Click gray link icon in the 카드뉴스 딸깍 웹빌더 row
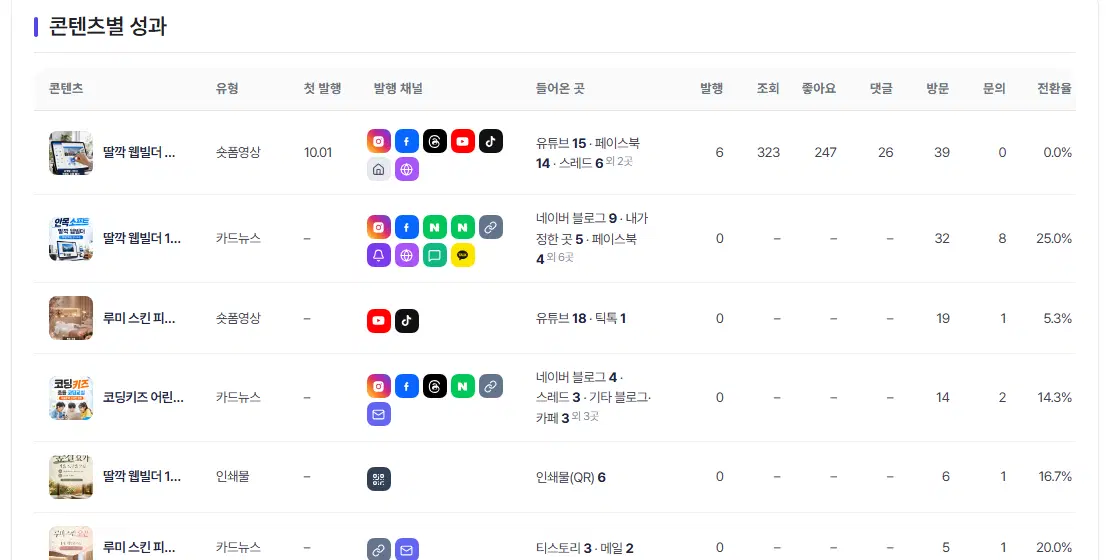 coord(491,227)
